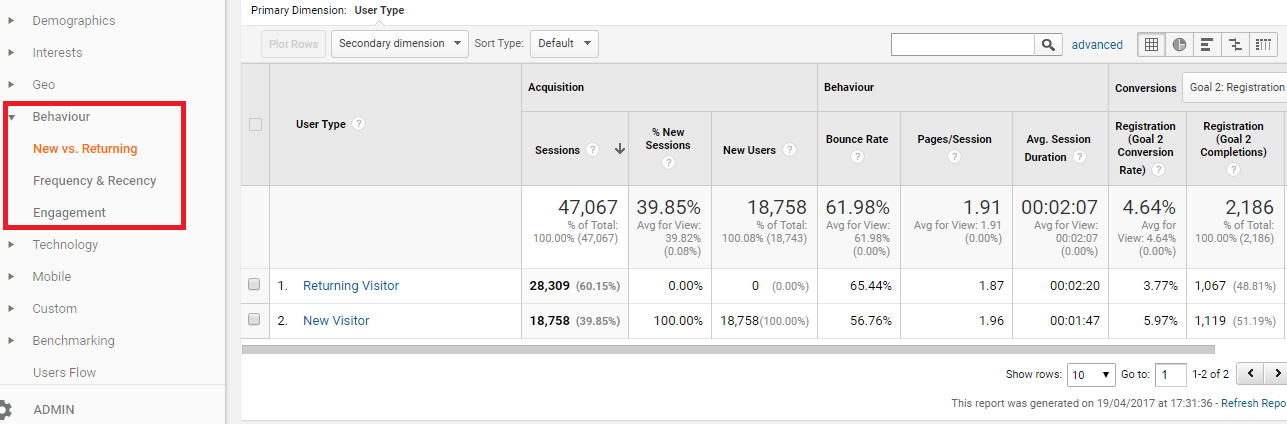Open the Returning Visitor link
This screenshot has height=424, width=1287.
pyautogui.click(x=351, y=286)
